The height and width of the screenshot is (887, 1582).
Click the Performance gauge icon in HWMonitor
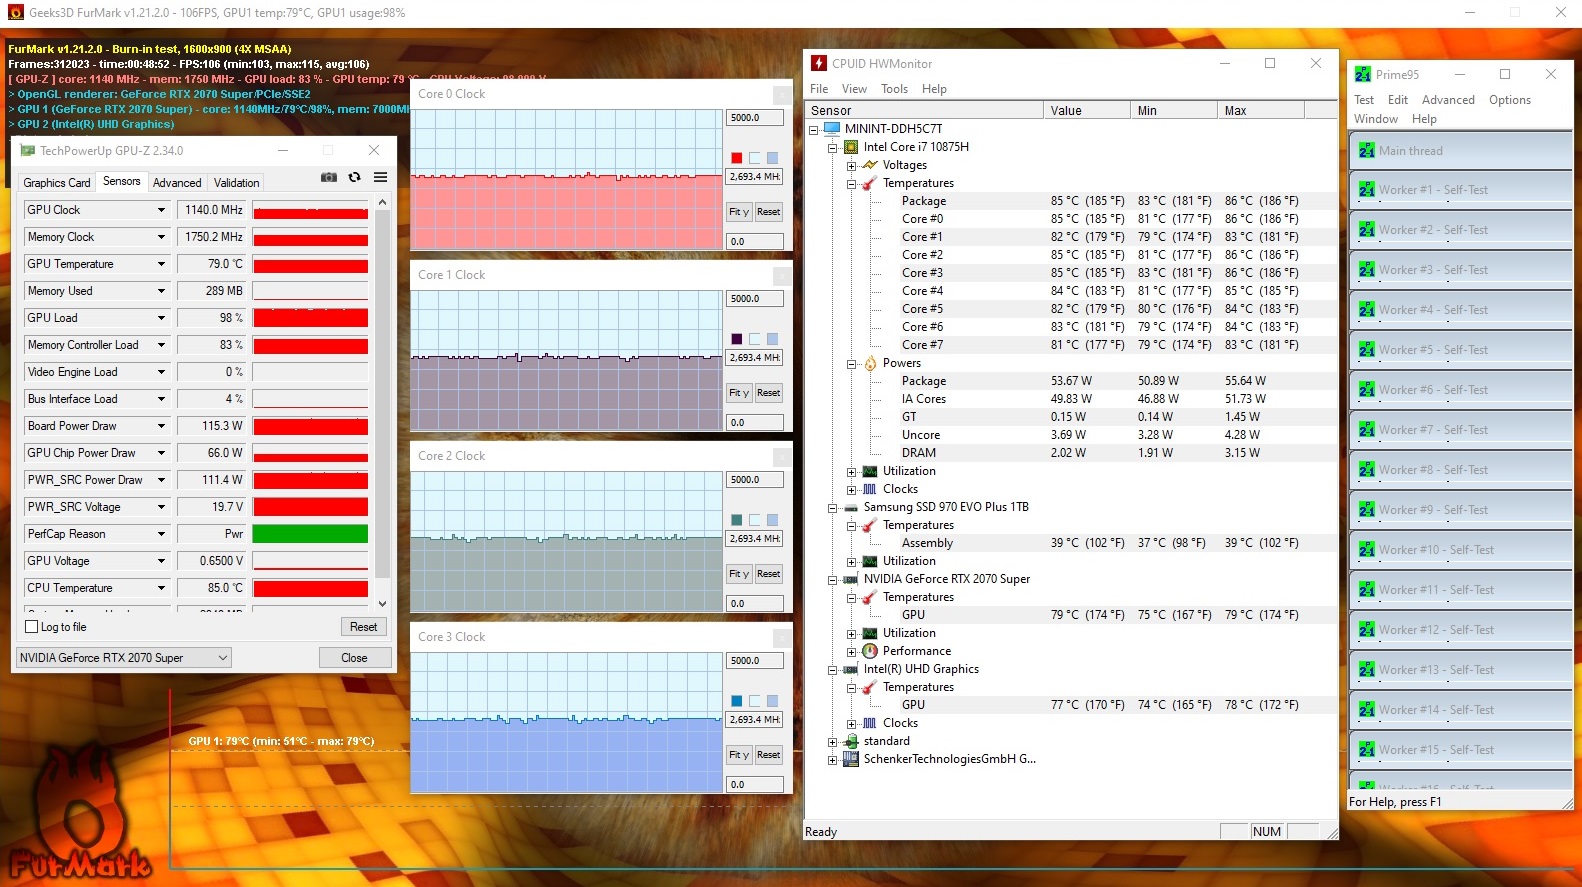tap(870, 651)
